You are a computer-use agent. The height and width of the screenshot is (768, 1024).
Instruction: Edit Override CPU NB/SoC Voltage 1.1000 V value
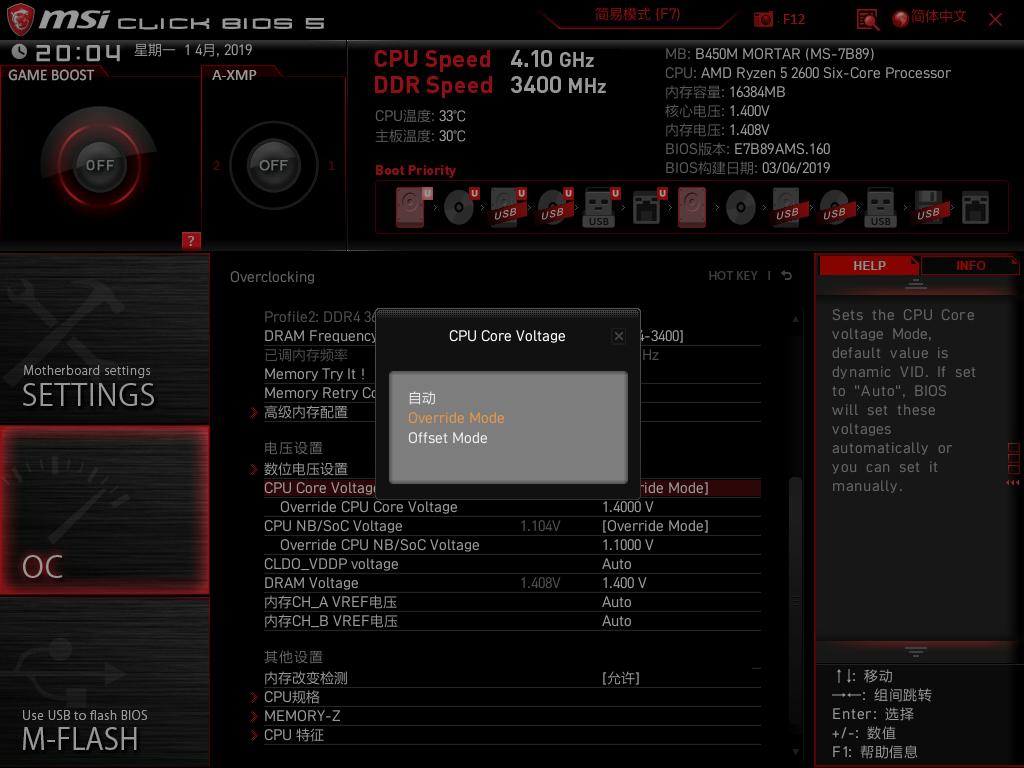tap(627, 545)
